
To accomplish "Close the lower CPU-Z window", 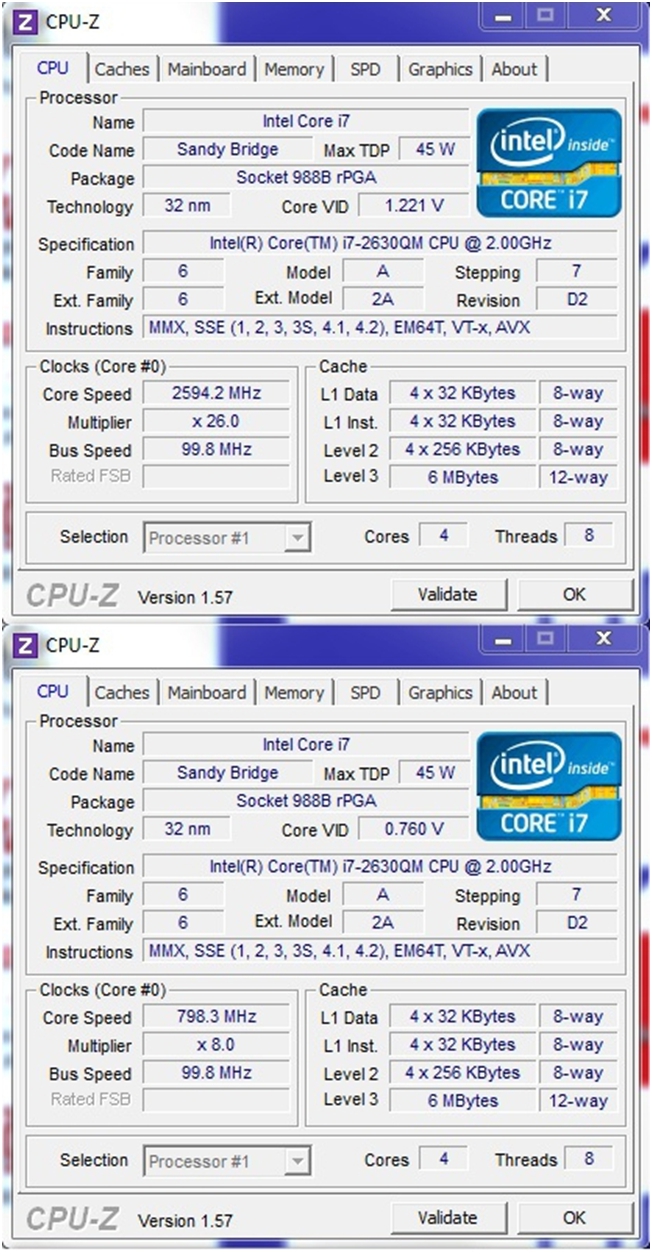I will pyautogui.click(x=603, y=640).
